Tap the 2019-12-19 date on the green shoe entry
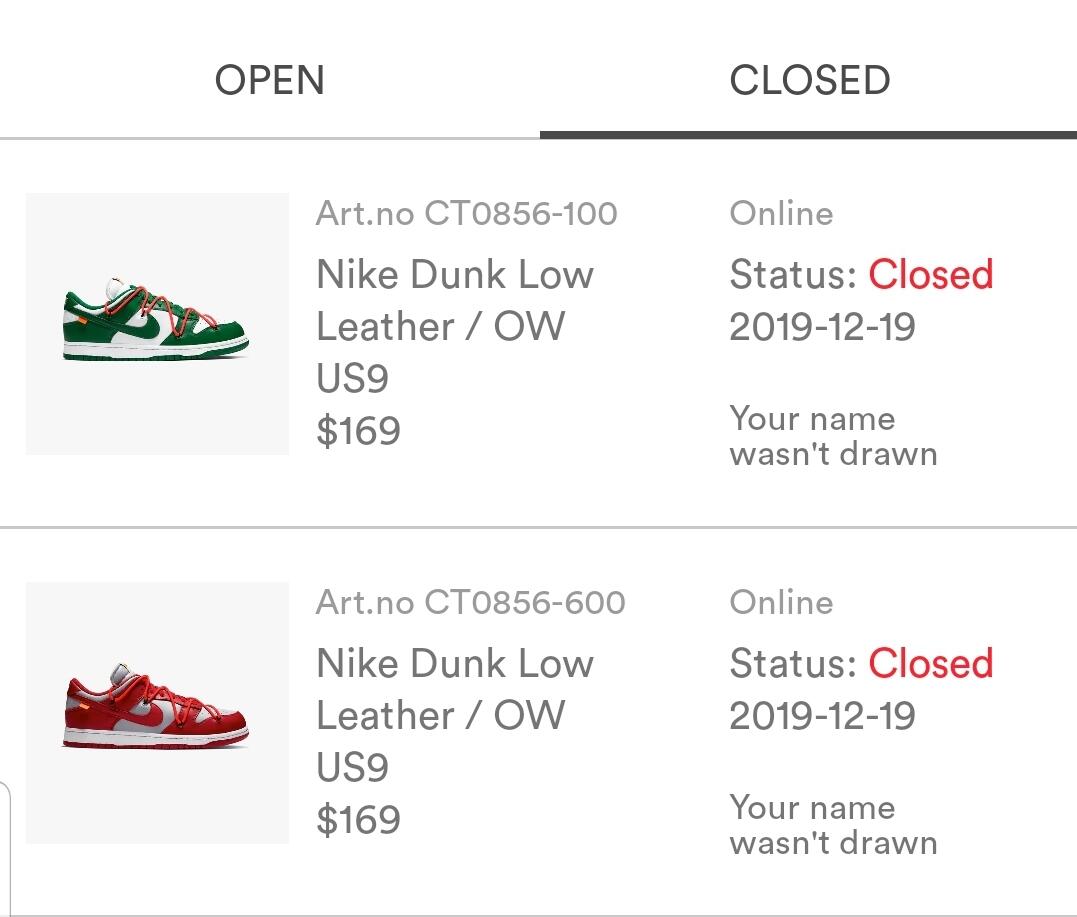 pos(822,327)
